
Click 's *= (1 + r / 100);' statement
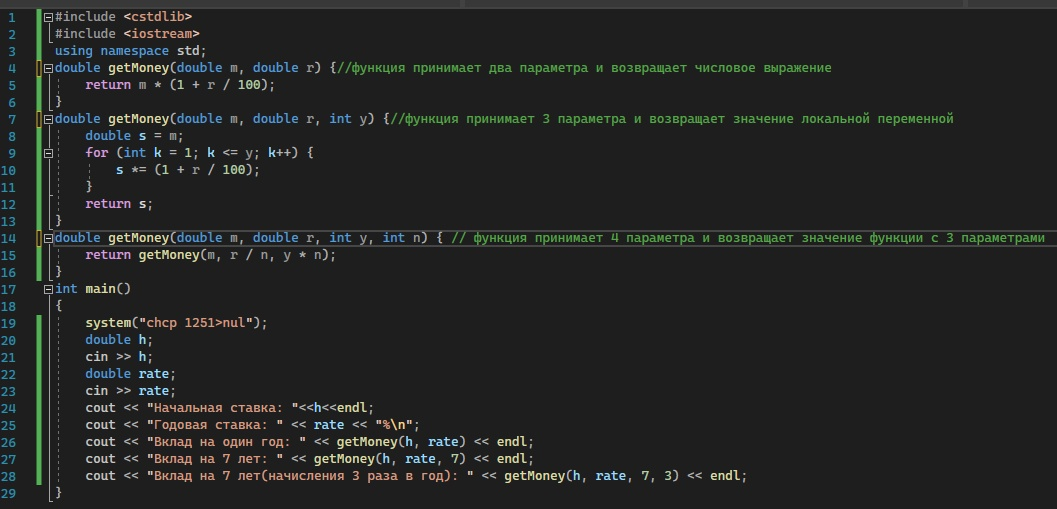pos(188,170)
